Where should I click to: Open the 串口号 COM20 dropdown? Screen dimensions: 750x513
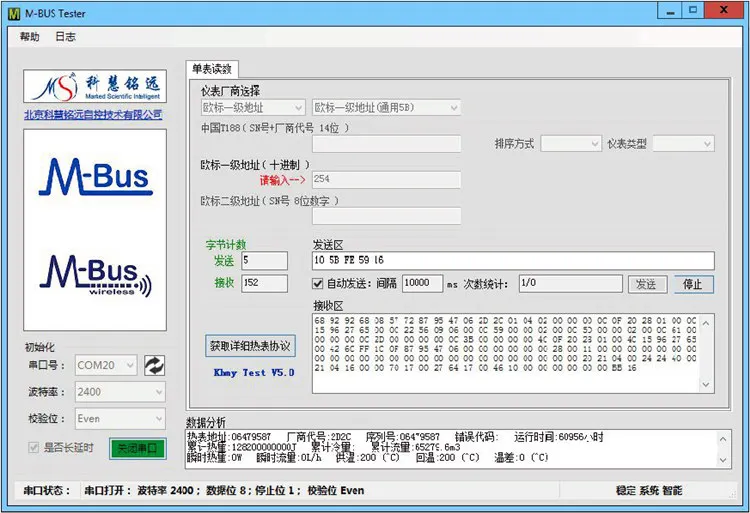click(106, 365)
